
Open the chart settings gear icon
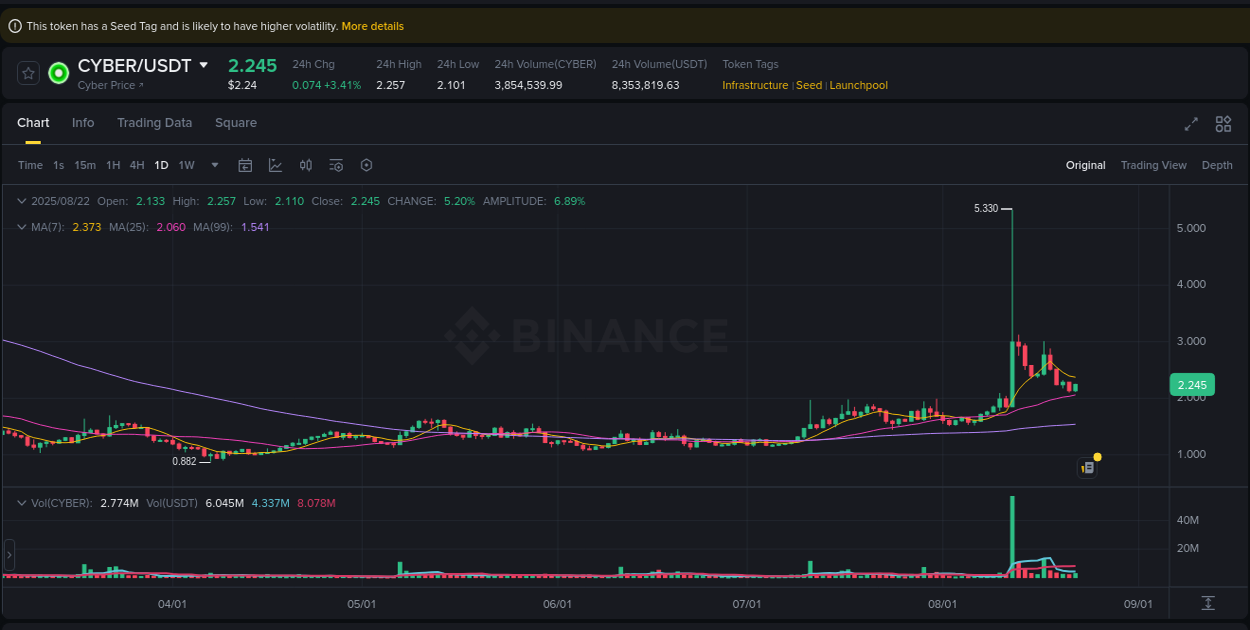click(366, 165)
